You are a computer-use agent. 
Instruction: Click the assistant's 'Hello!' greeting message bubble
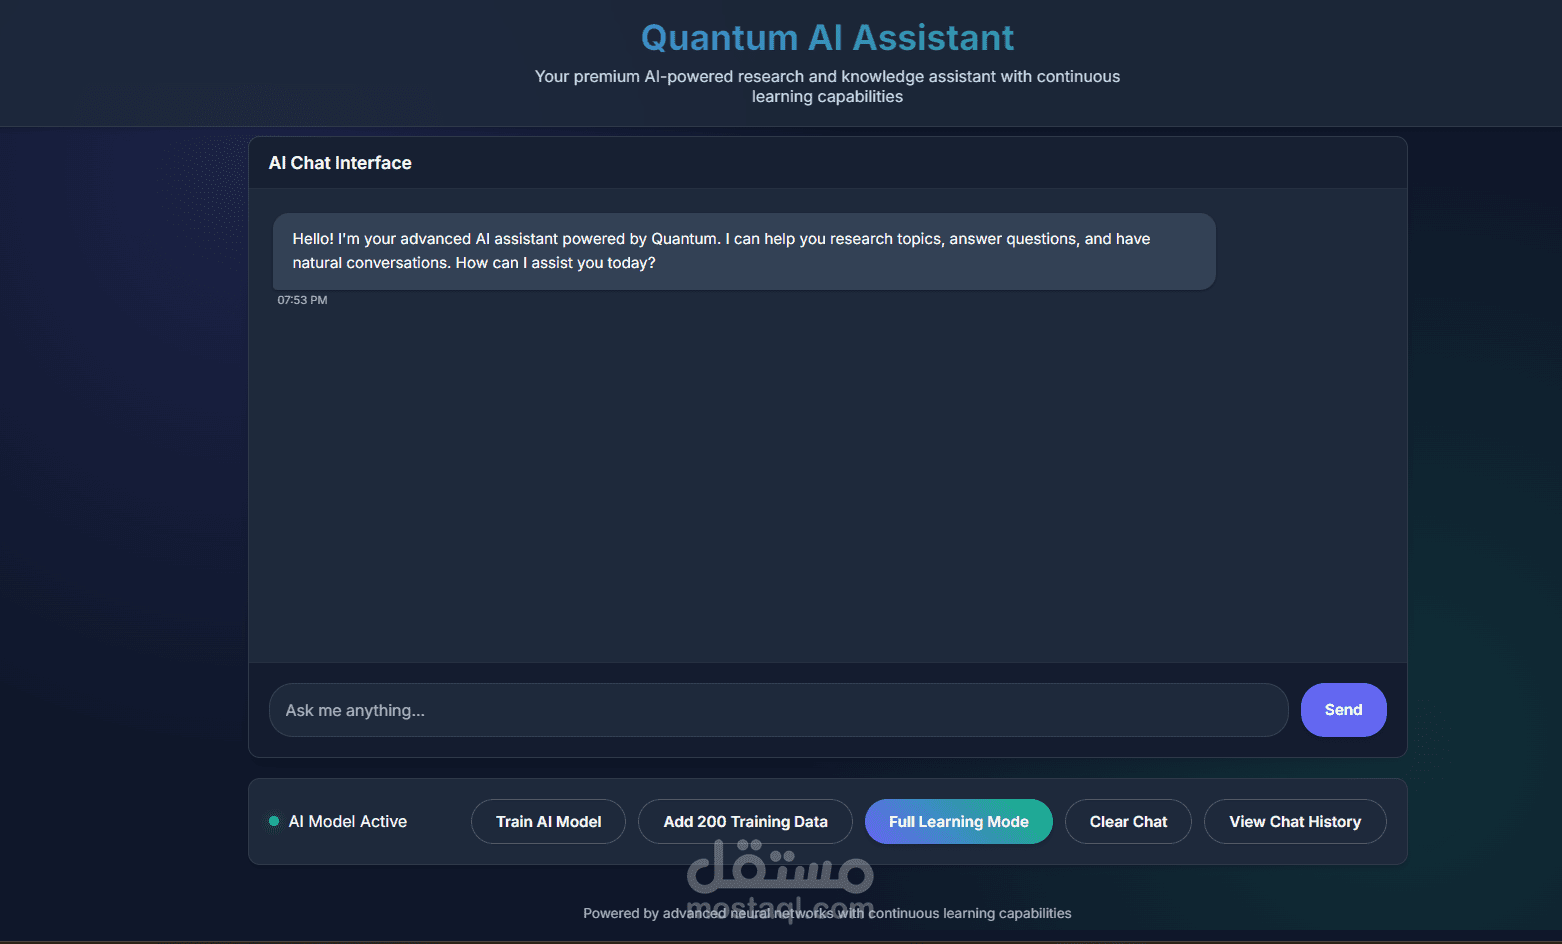pos(744,251)
